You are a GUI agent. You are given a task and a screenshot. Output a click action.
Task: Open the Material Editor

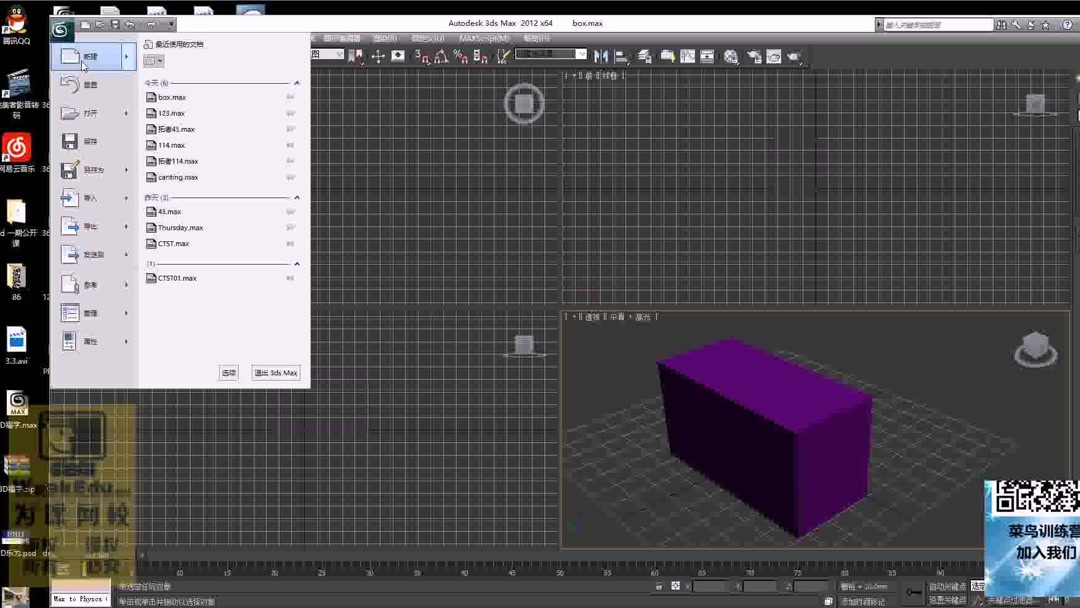(x=730, y=57)
